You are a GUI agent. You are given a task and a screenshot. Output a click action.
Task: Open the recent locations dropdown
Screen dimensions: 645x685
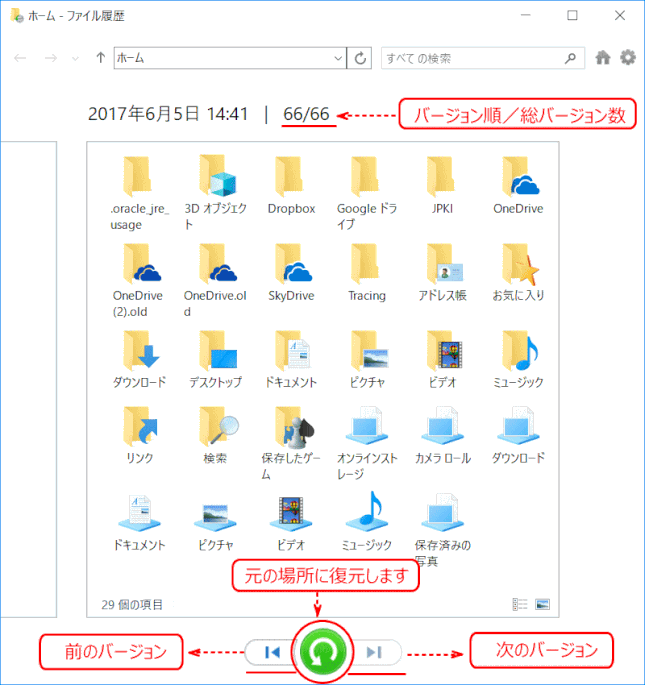(75, 58)
